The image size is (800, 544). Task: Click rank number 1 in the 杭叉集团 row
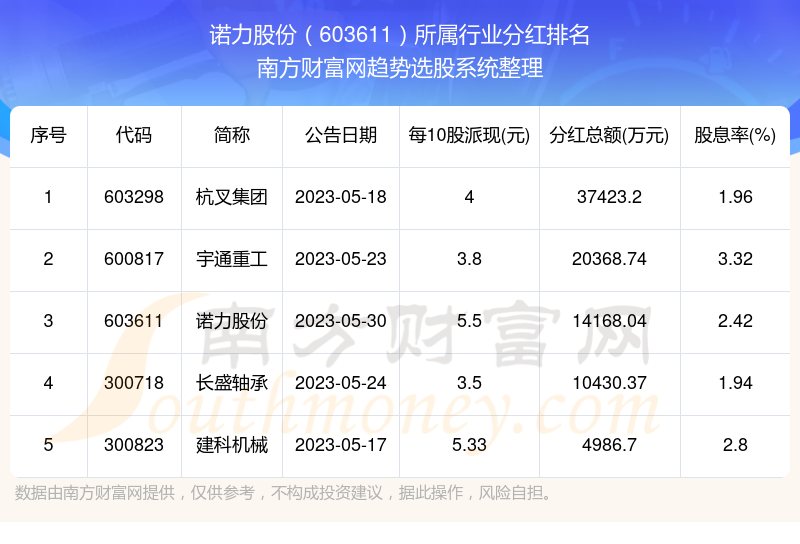click(x=48, y=197)
